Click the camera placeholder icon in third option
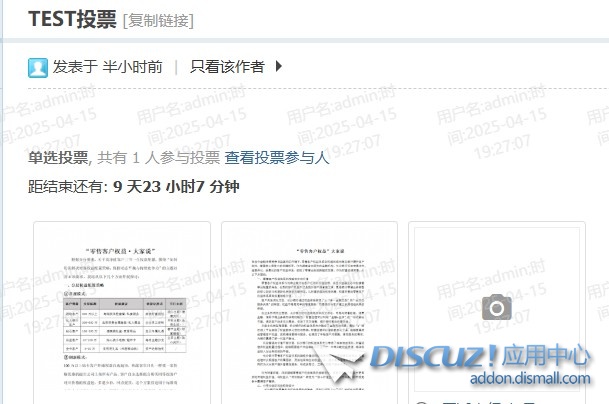Screen dimensions: 609x404 click(x=497, y=307)
